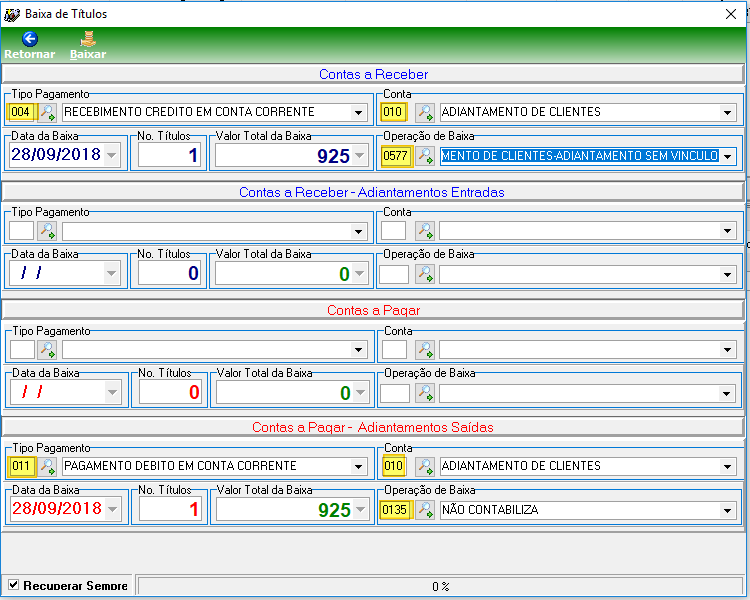Image resolution: width=750 pixels, height=600 pixels.
Task: Click Contas a Pagar - Adiantamentos Saídas header
Action: (373, 427)
